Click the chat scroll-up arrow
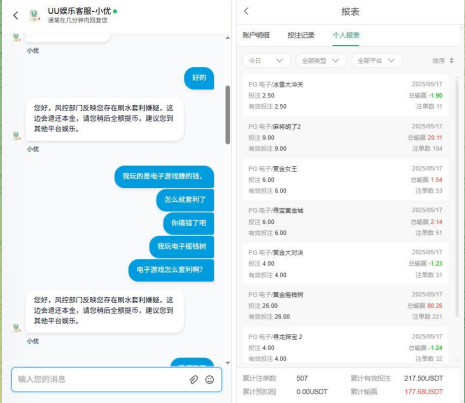 [x=228, y=38]
